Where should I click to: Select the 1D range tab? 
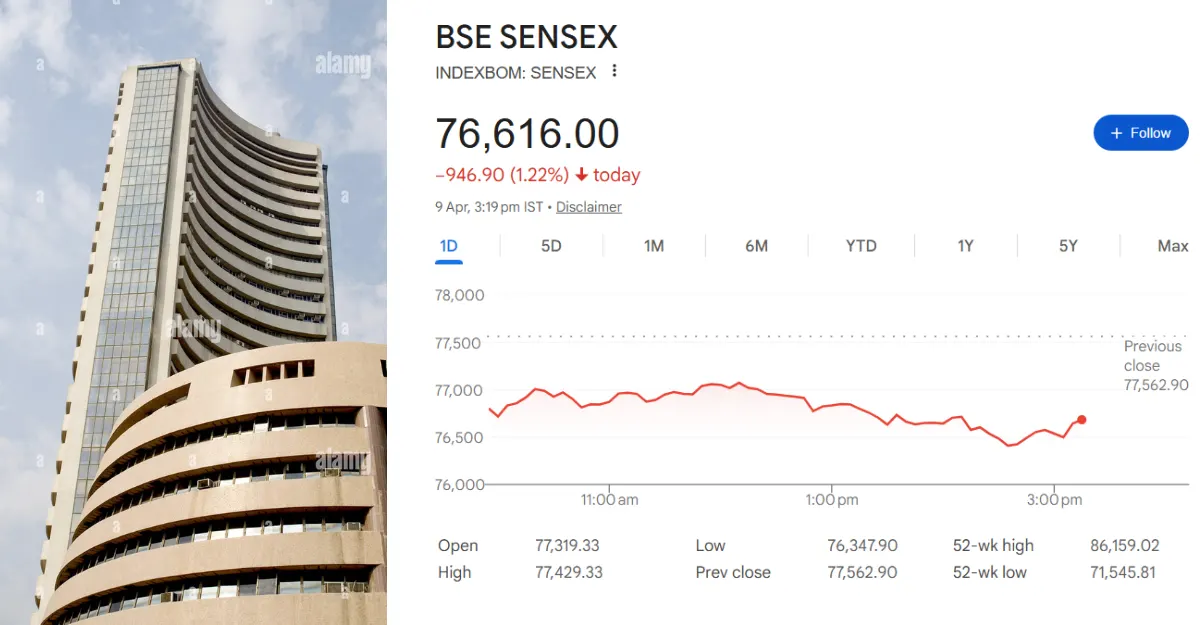pyautogui.click(x=448, y=246)
